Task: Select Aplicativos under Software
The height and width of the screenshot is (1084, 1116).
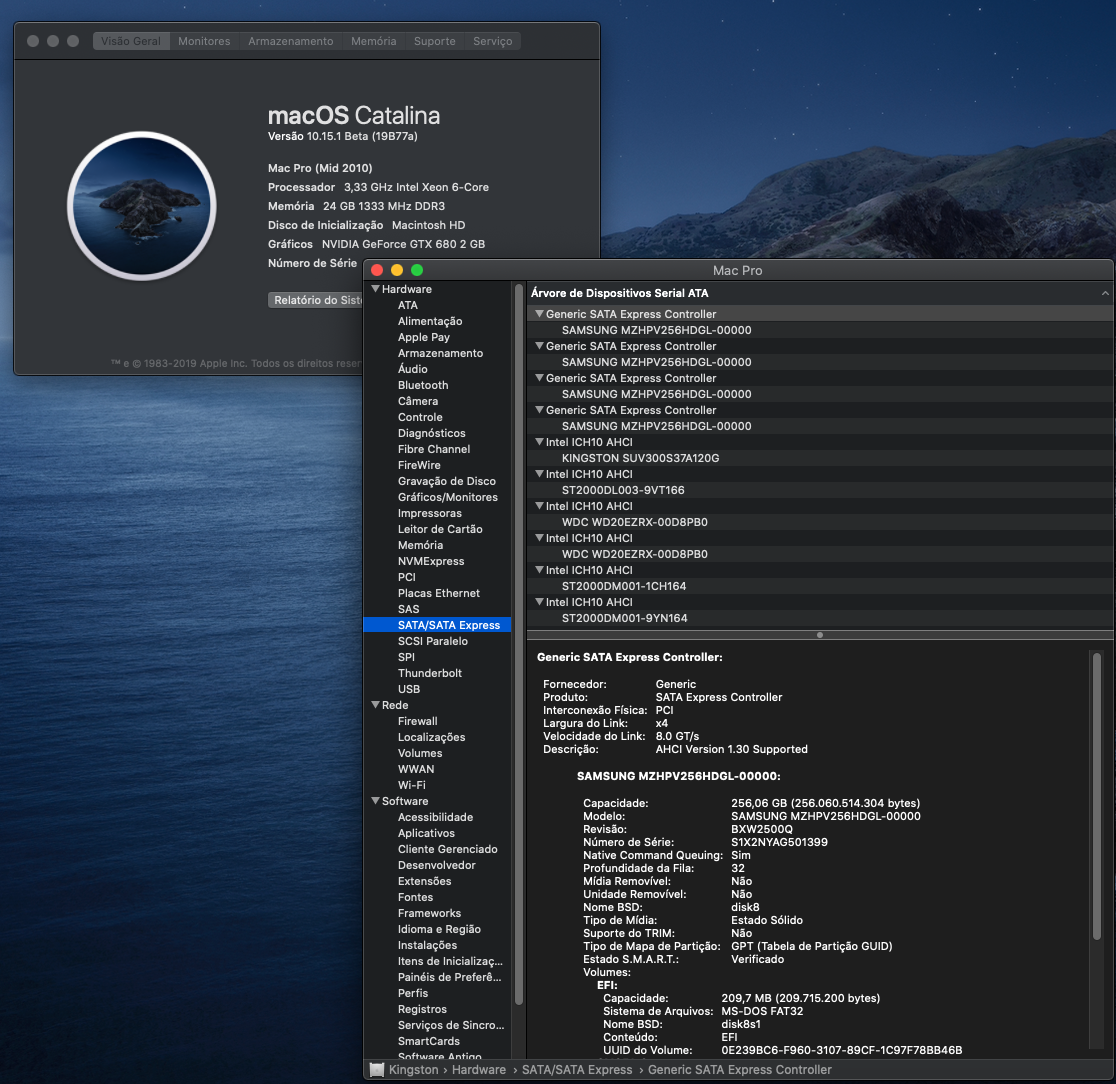Action: (x=426, y=833)
